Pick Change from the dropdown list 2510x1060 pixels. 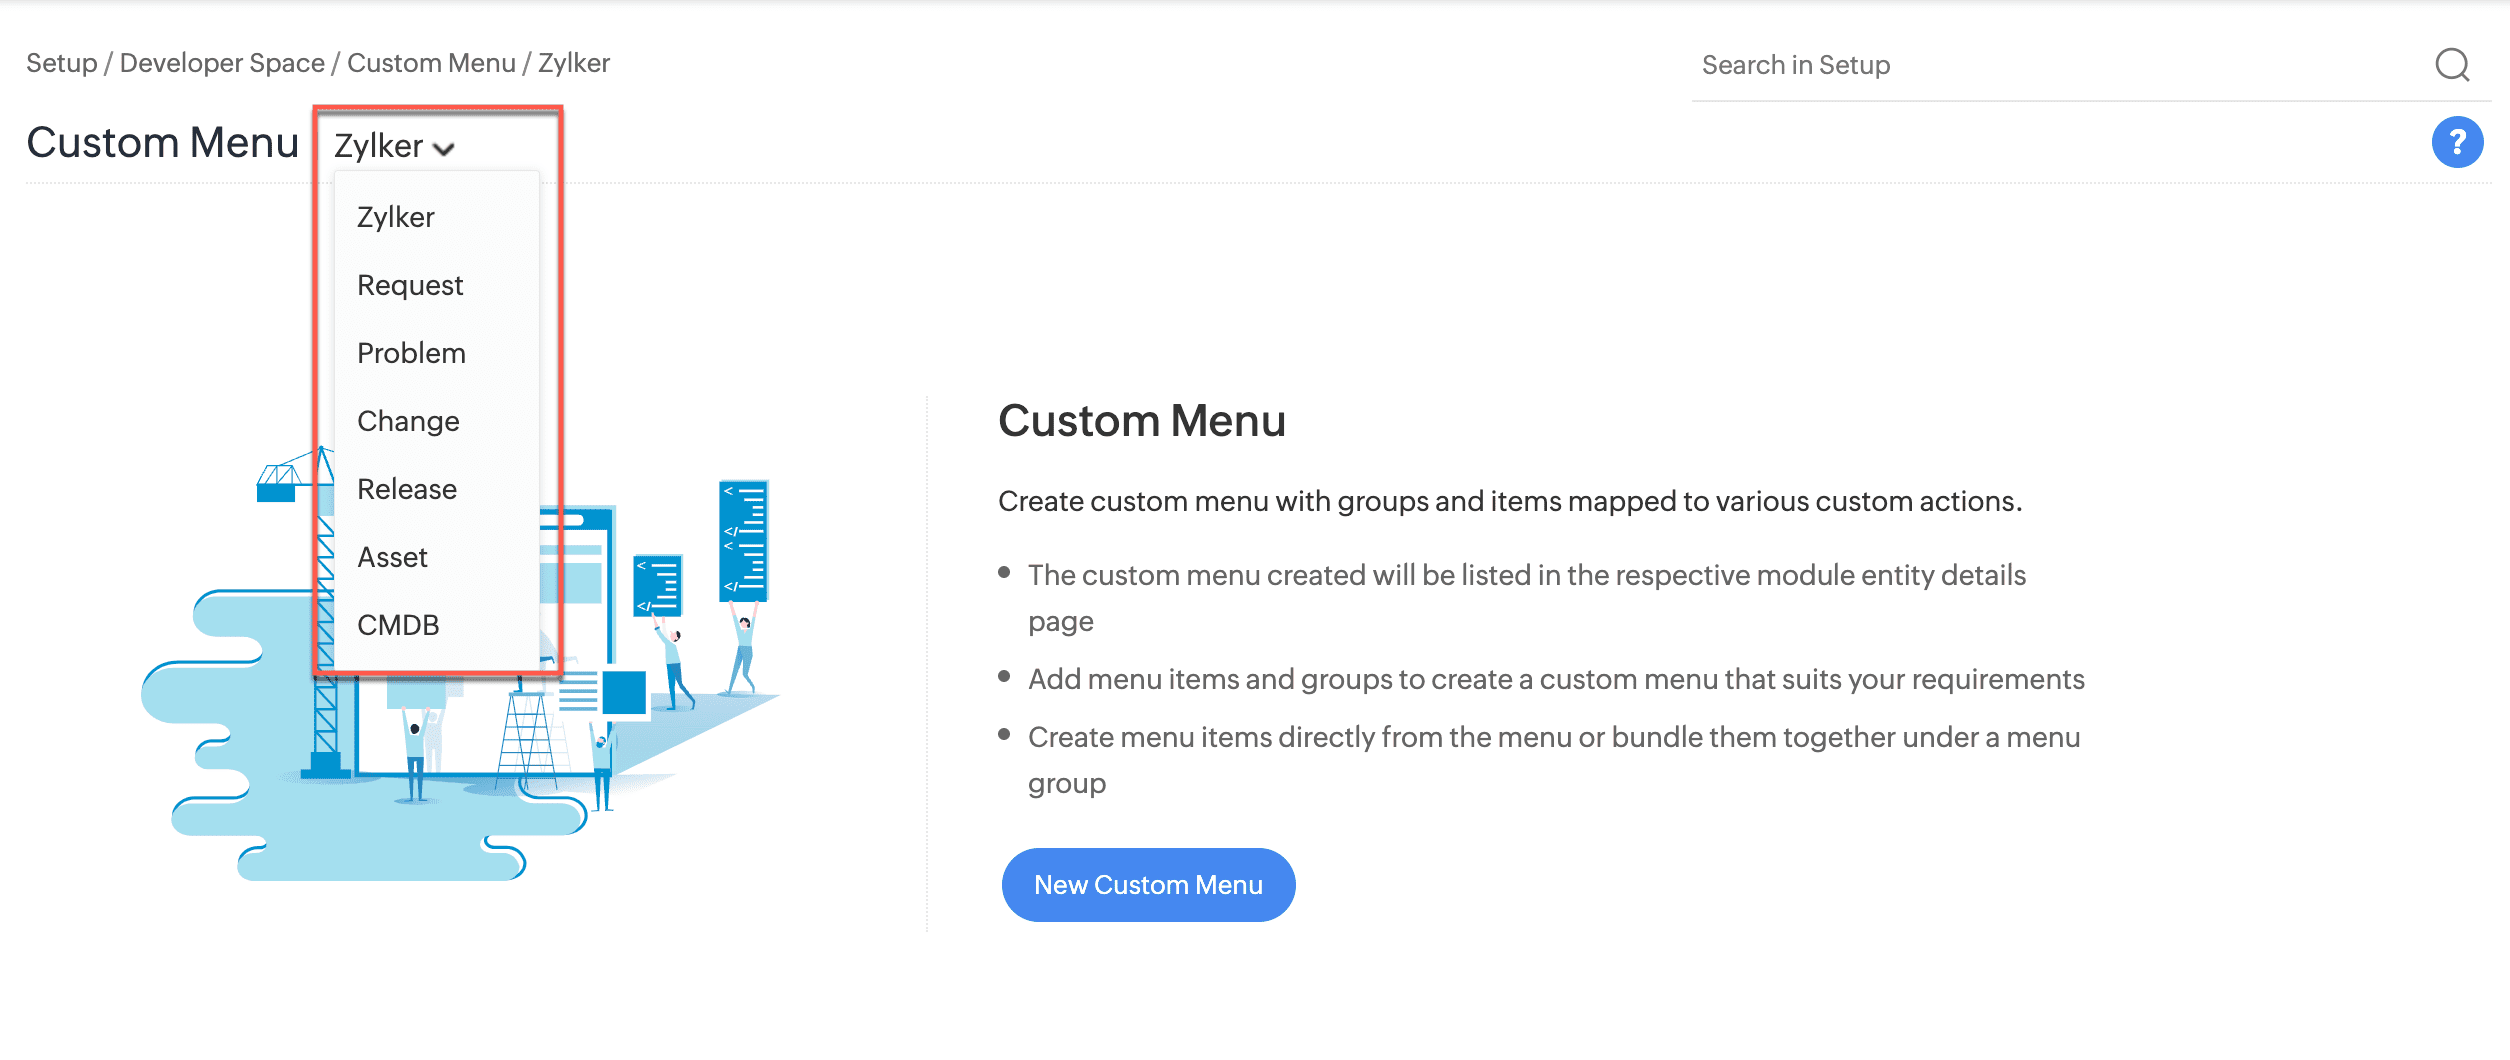[408, 421]
